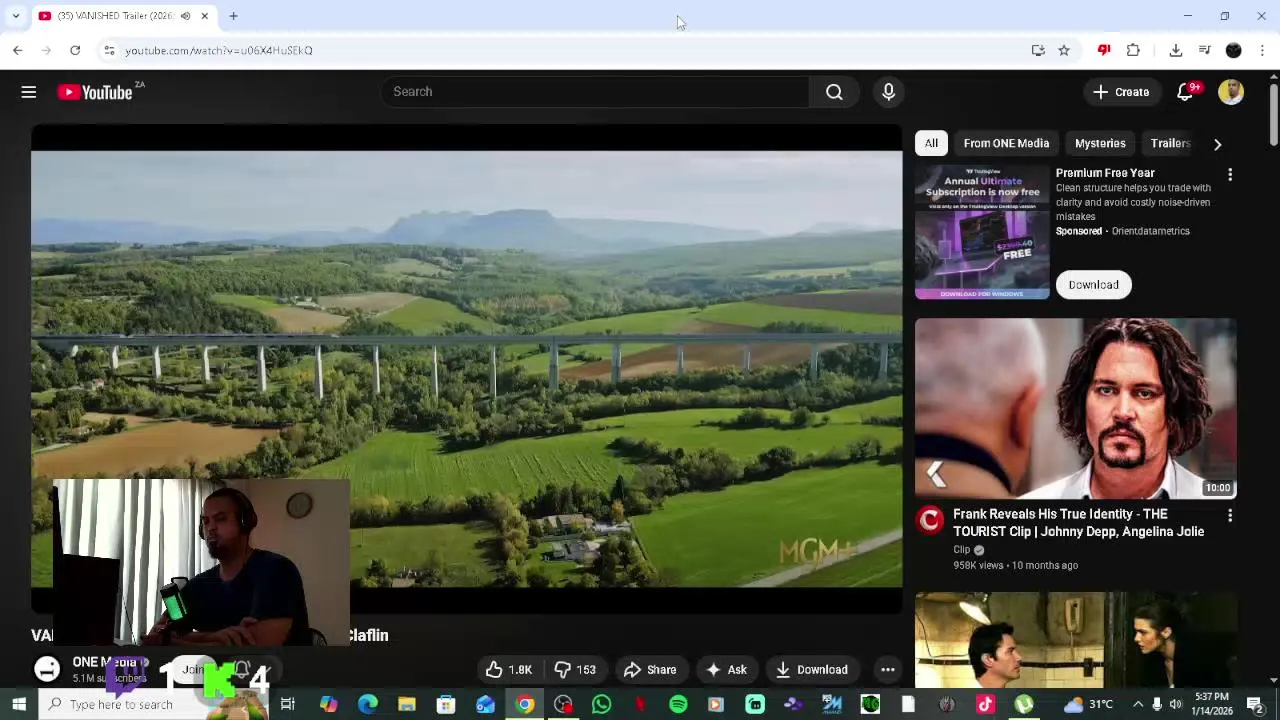Go back with the browser back arrow
Image resolution: width=1280 pixels, height=720 pixels.
tap(18, 50)
